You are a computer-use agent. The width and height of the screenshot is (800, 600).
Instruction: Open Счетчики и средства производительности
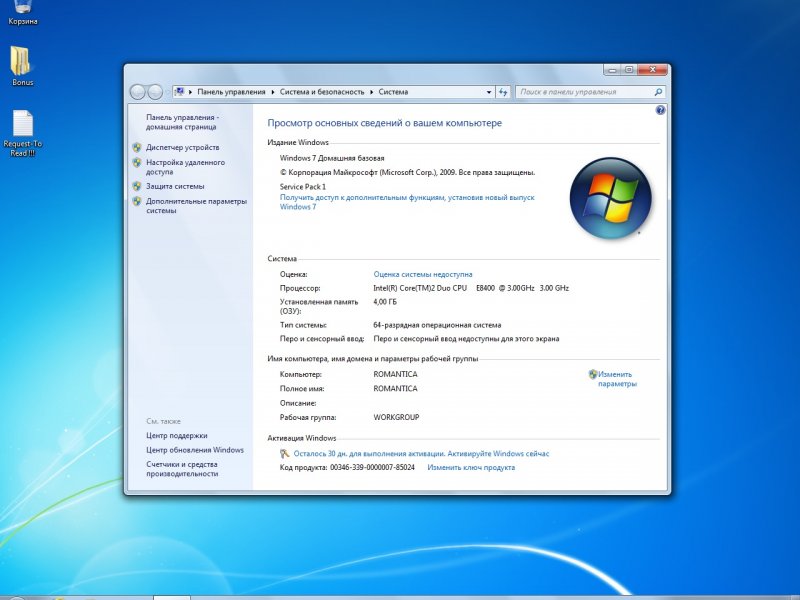point(182,469)
